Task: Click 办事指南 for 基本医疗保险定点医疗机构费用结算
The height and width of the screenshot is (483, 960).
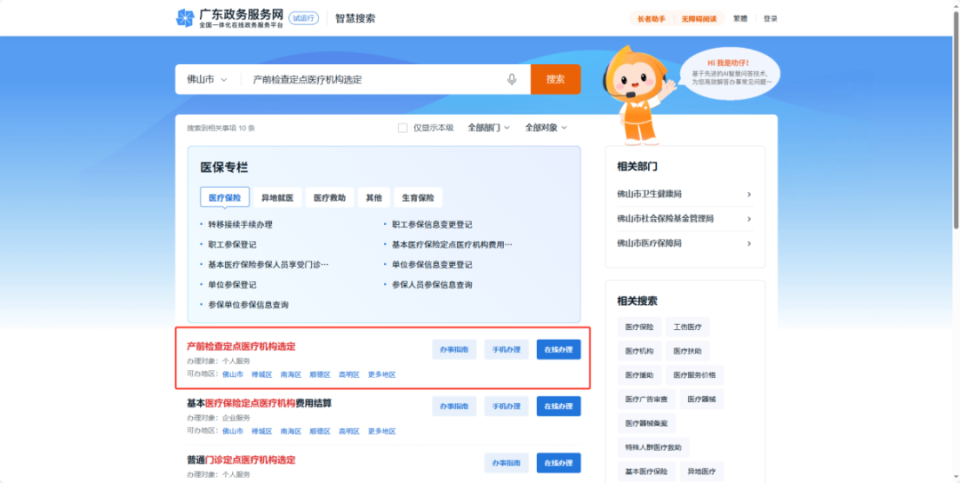Action: pos(454,406)
